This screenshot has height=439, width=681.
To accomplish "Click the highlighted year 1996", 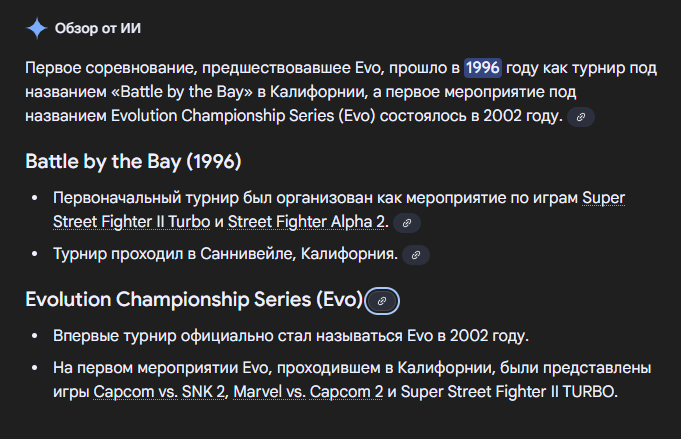I will tap(482, 68).
